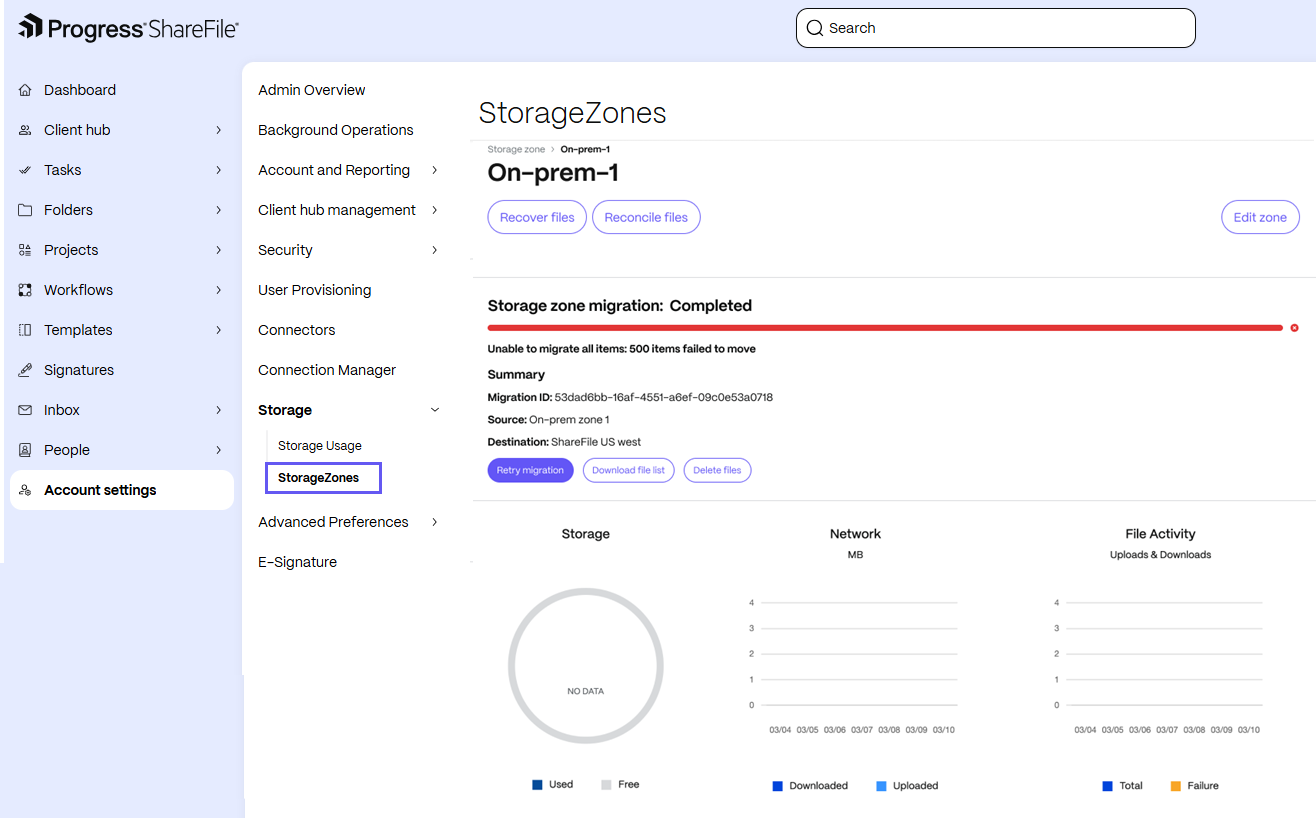
Task: Expand the Workflows sidebar chevron
Action: pyautogui.click(x=218, y=290)
